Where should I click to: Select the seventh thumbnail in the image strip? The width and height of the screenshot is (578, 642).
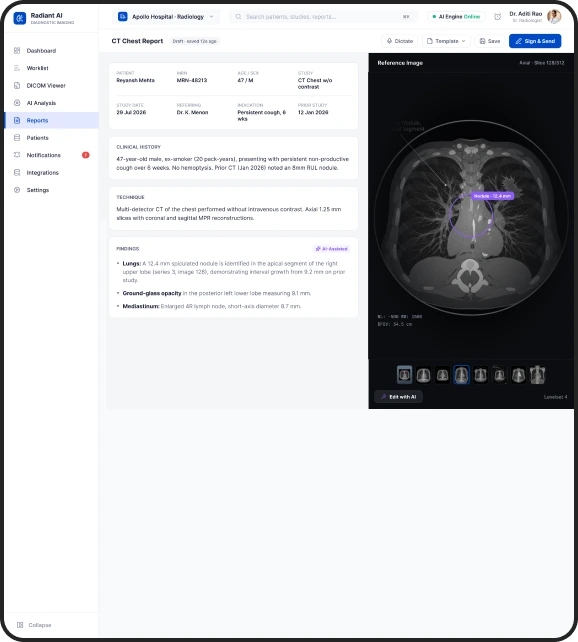(x=518, y=375)
